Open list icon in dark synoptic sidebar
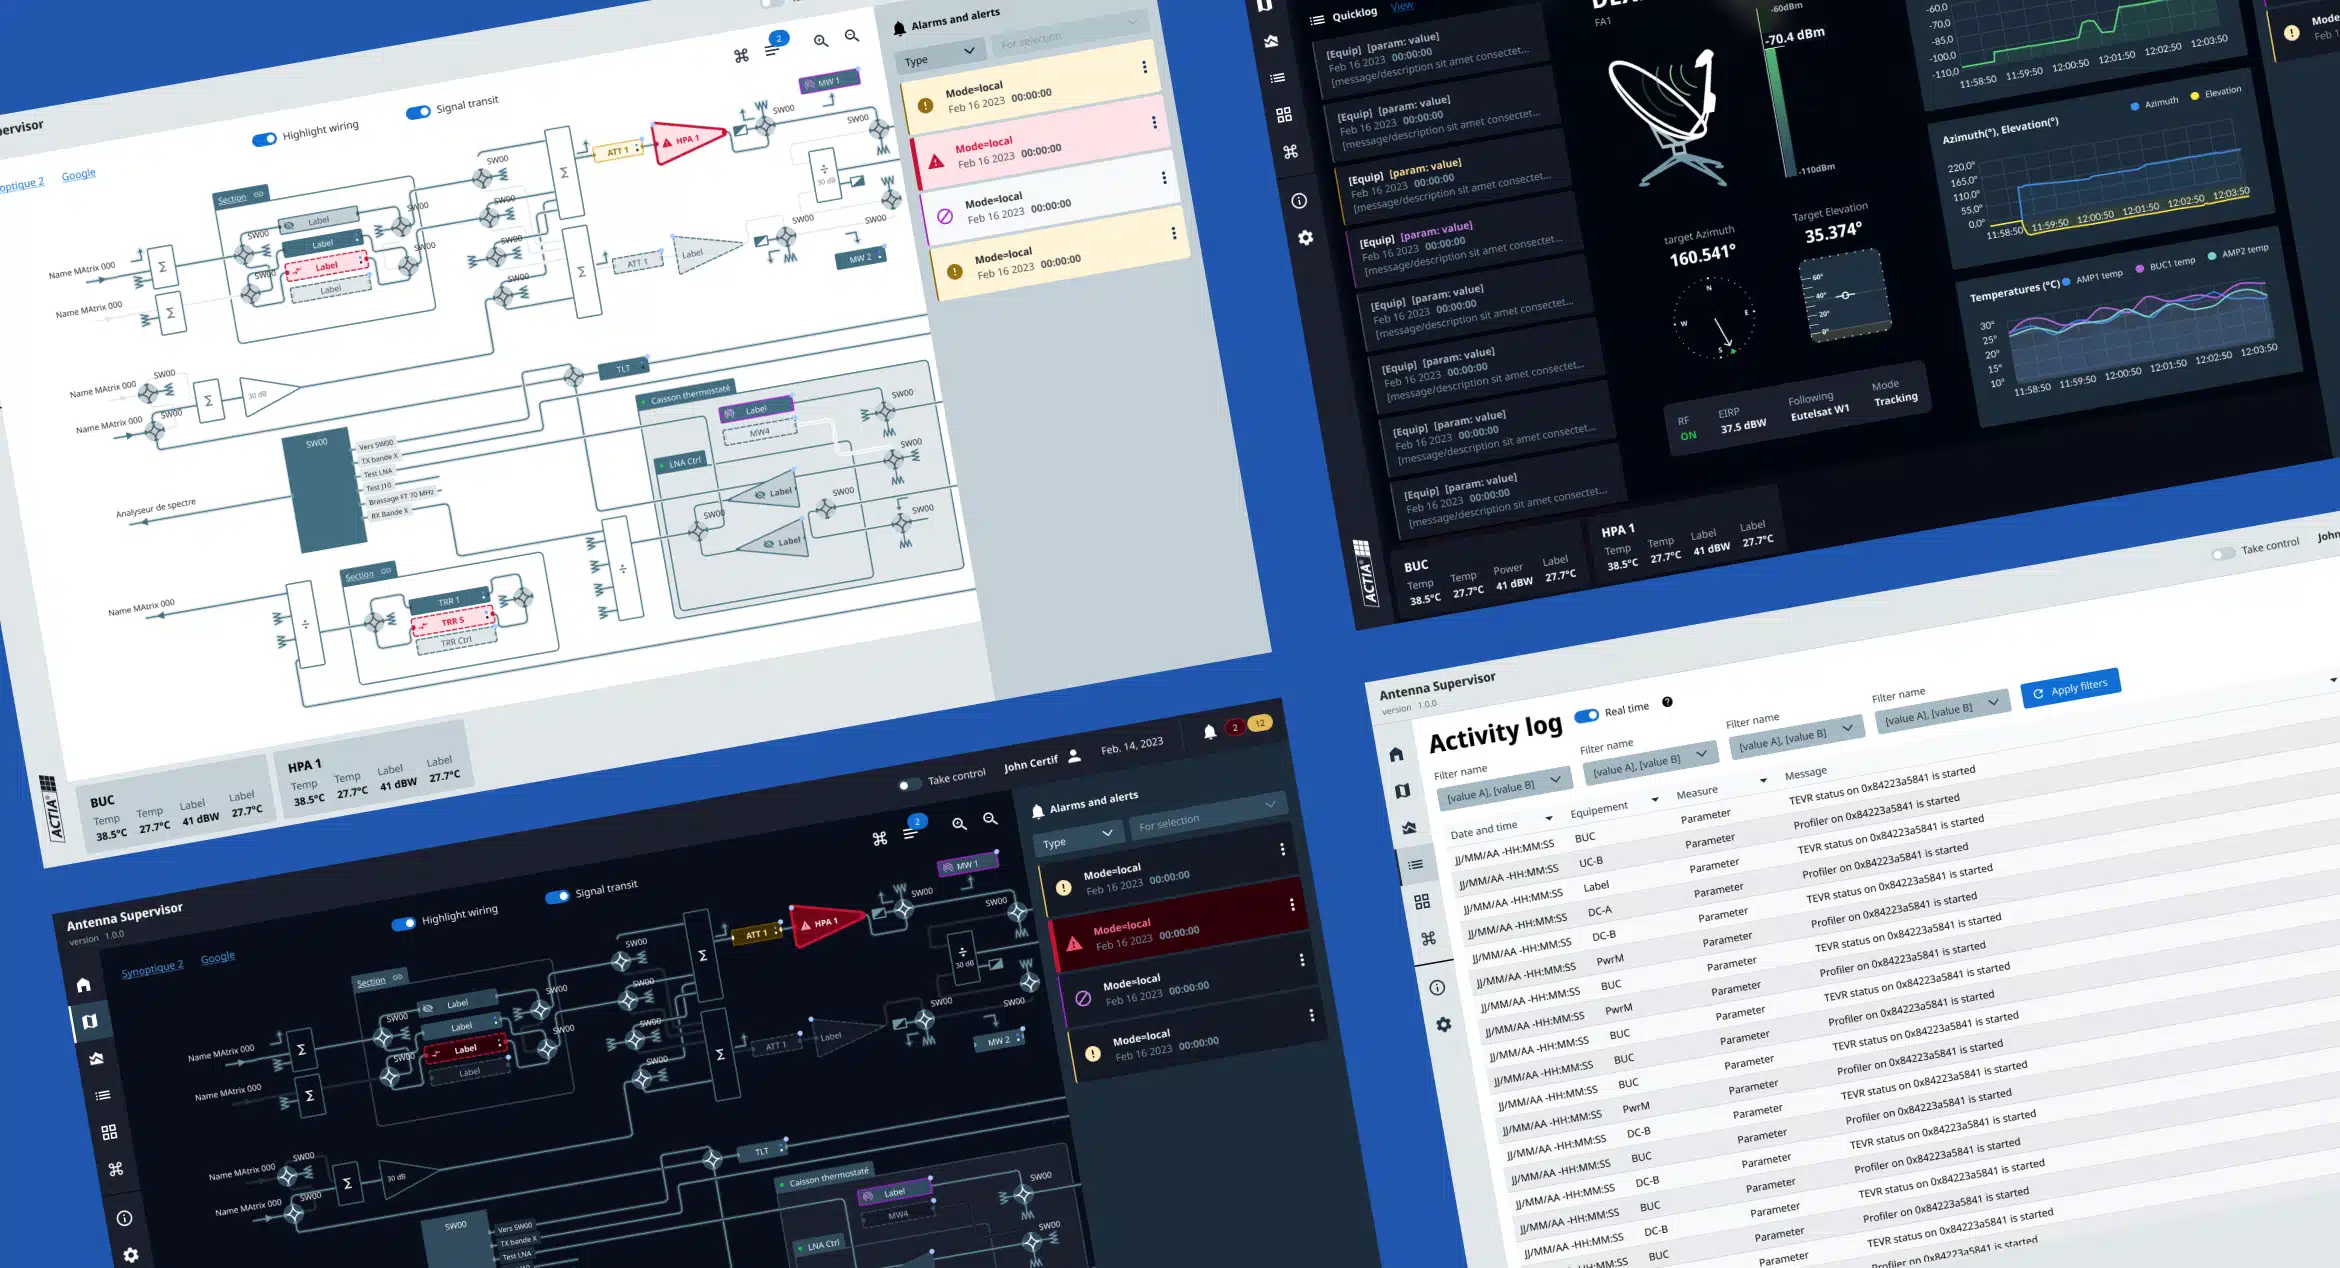The width and height of the screenshot is (2340, 1268). (102, 1095)
